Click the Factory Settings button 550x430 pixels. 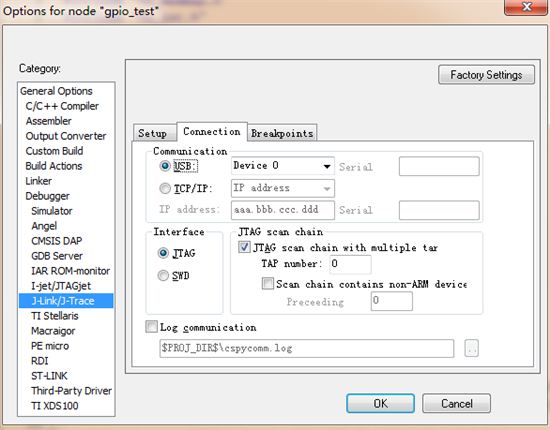click(x=486, y=75)
